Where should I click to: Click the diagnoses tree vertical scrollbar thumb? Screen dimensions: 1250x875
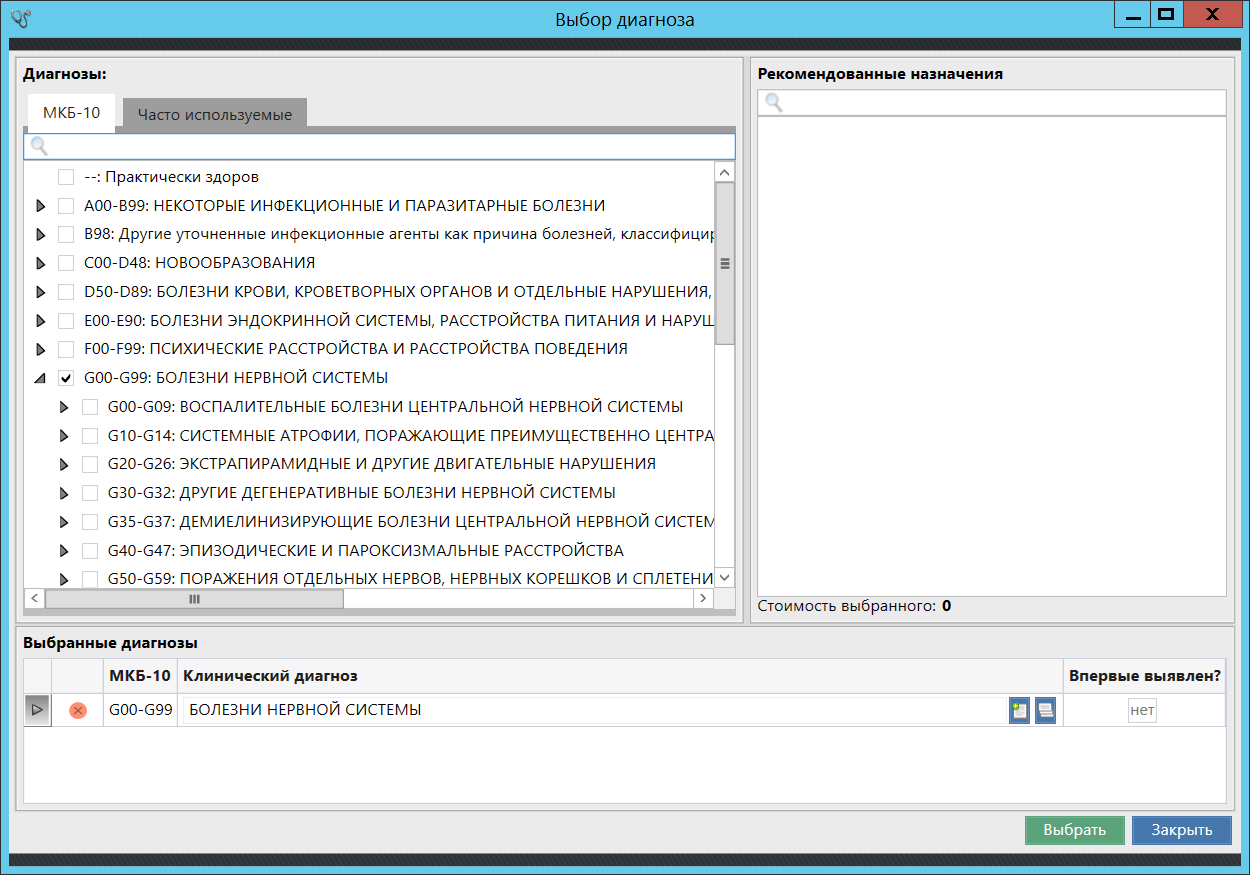point(725,264)
